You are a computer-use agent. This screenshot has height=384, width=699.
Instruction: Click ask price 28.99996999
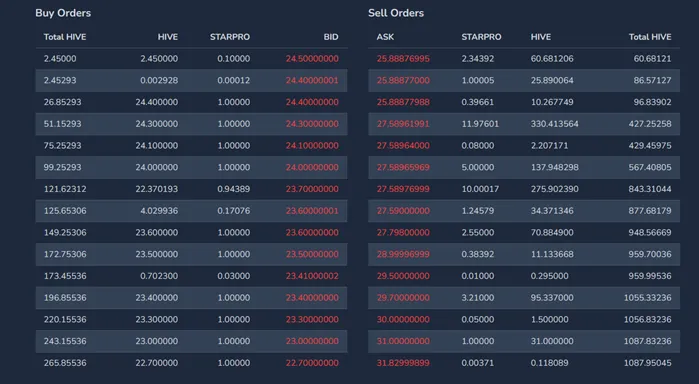pyautogui.click(x=403, y=254)
